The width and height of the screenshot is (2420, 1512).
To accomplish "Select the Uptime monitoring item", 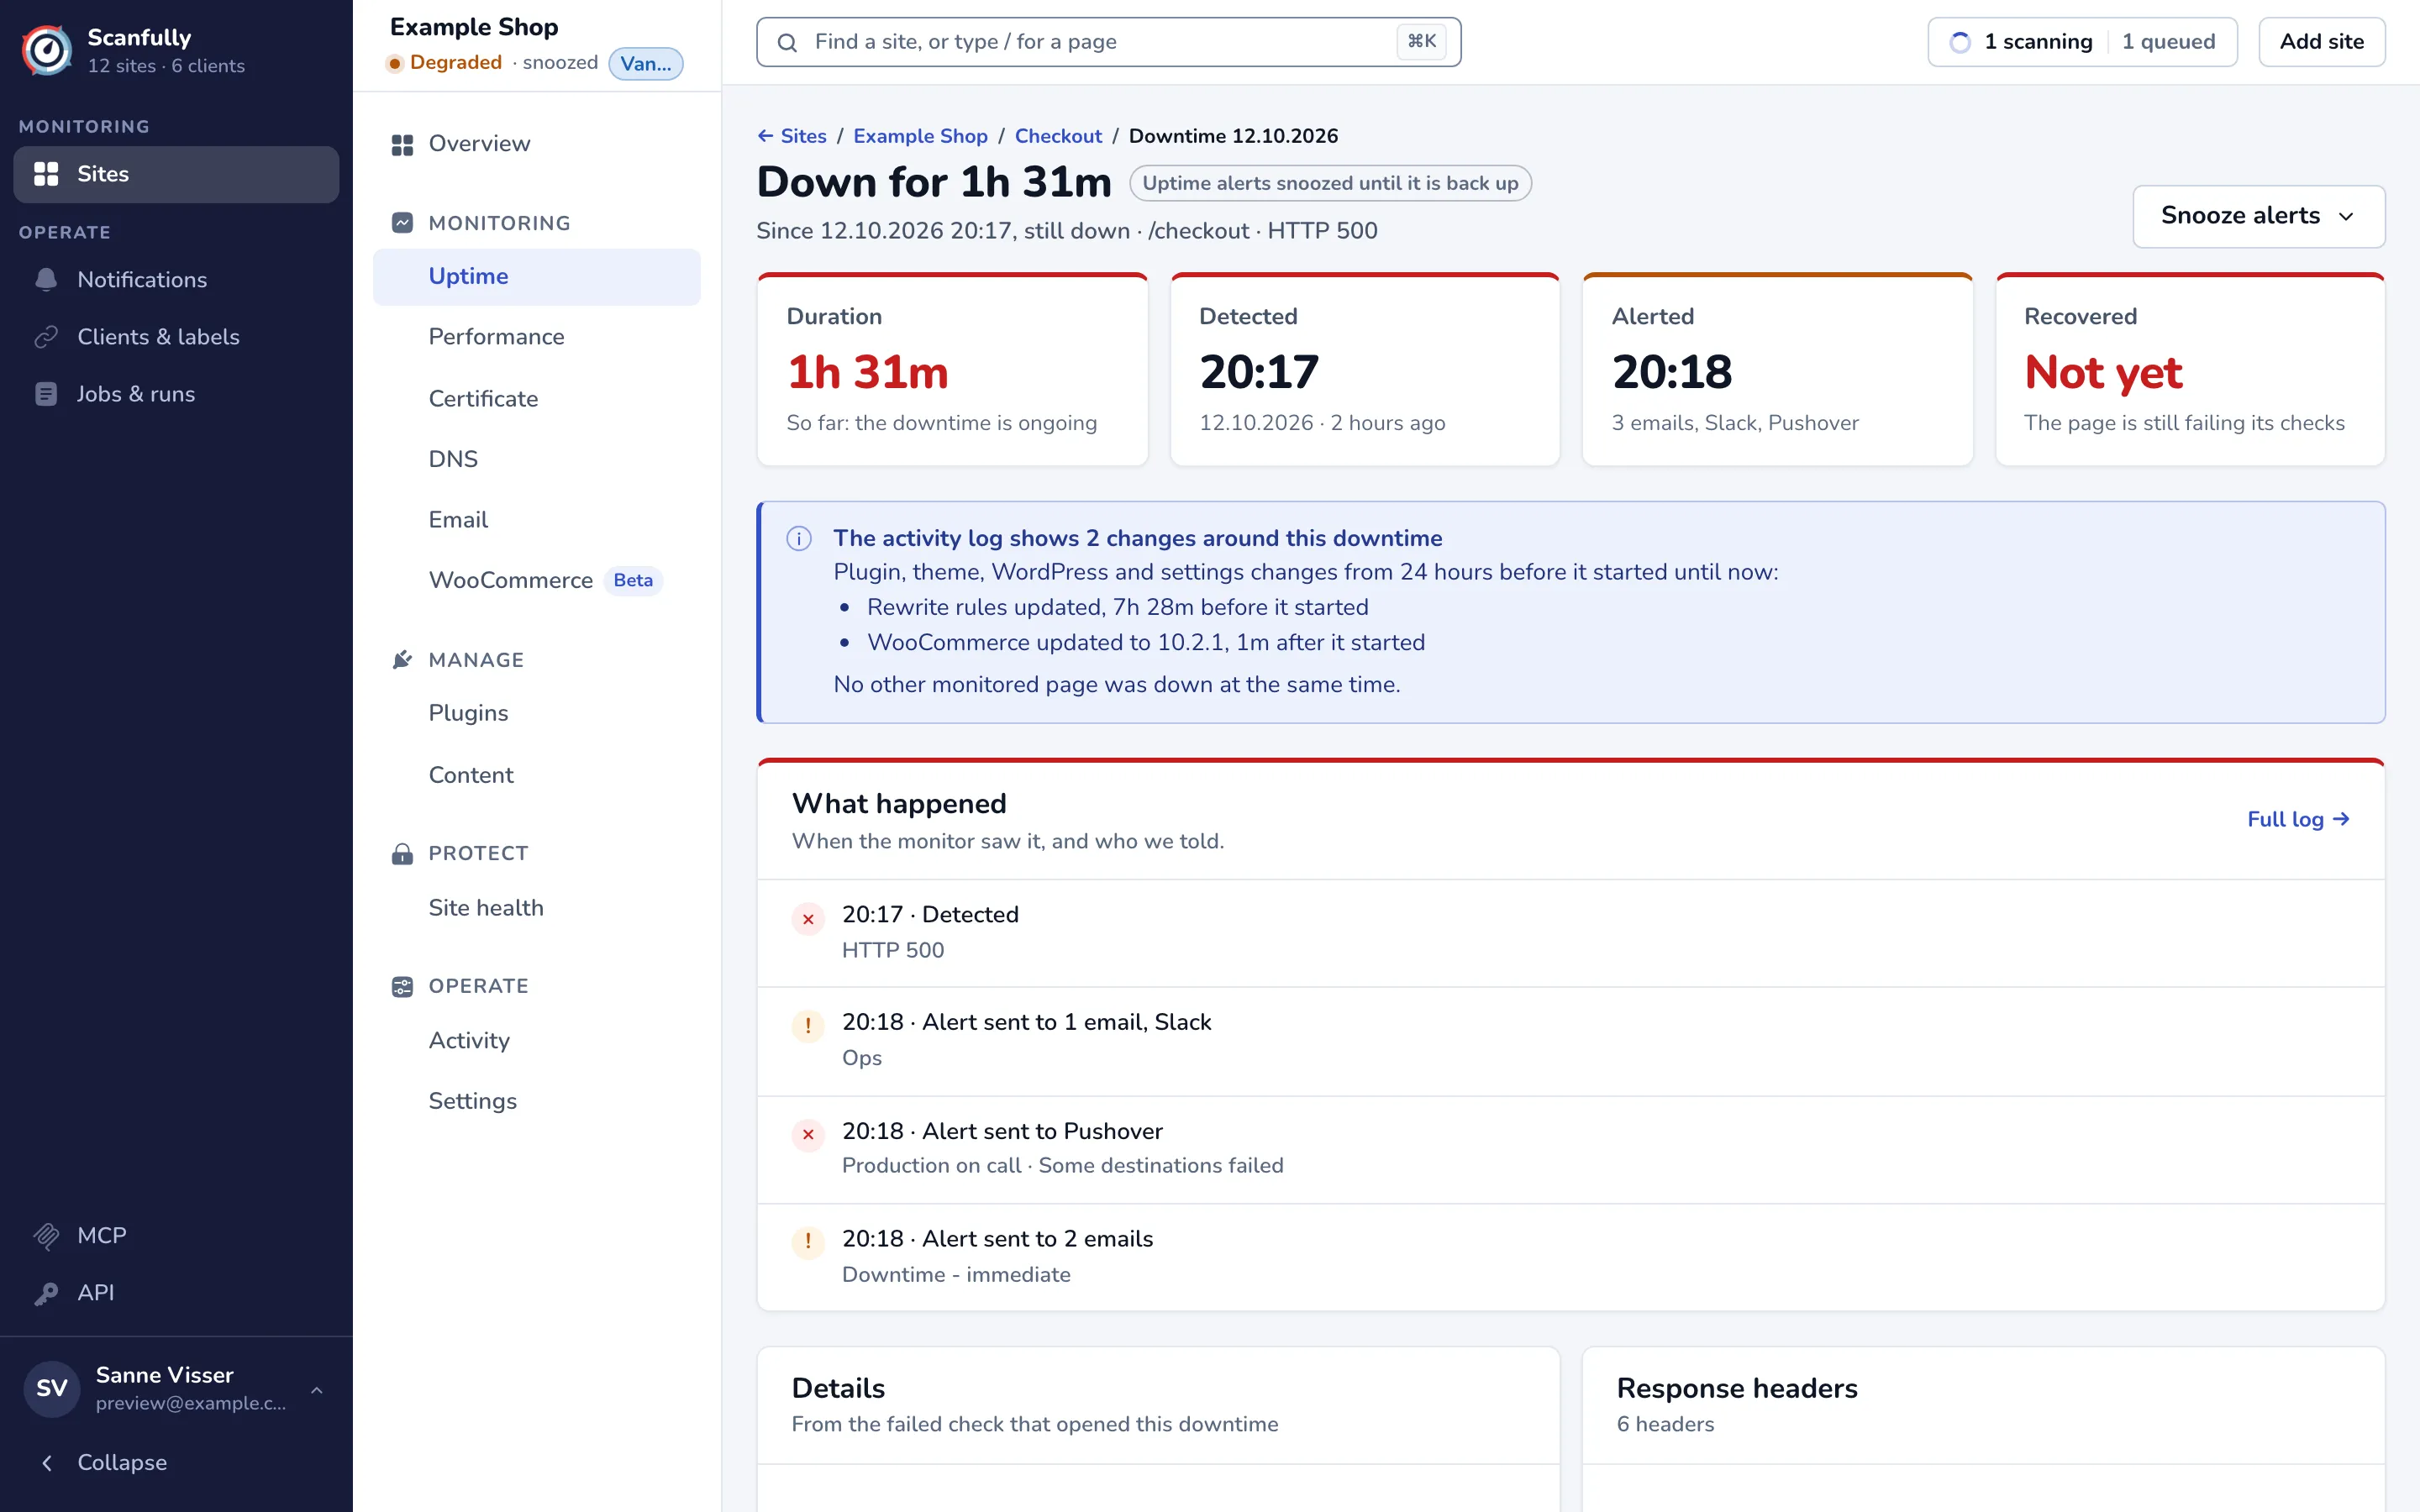I will click(x=537, y=277).
